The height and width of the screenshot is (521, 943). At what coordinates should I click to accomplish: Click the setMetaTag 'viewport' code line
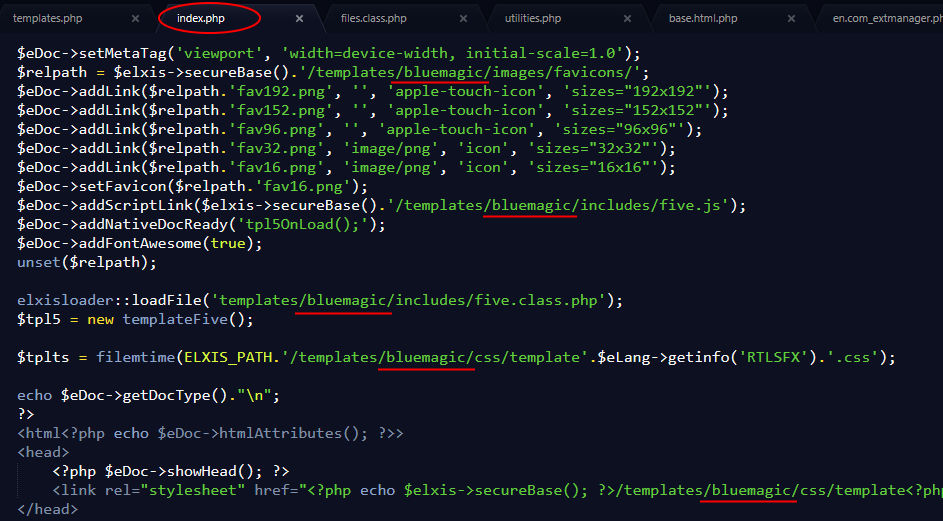328,53
